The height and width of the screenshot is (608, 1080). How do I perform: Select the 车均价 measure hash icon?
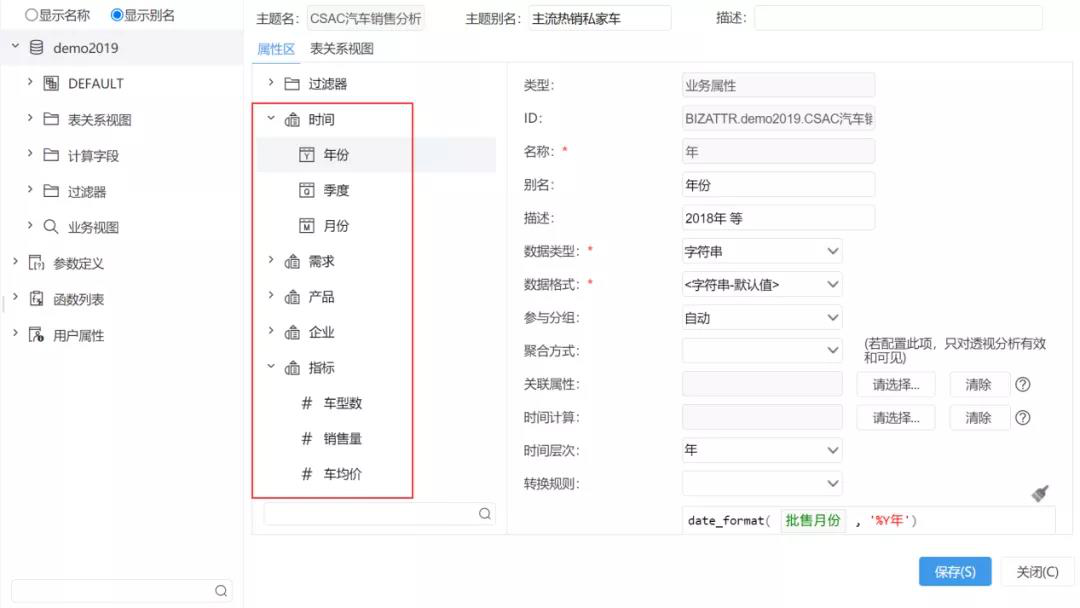click(x=307, y=474)
